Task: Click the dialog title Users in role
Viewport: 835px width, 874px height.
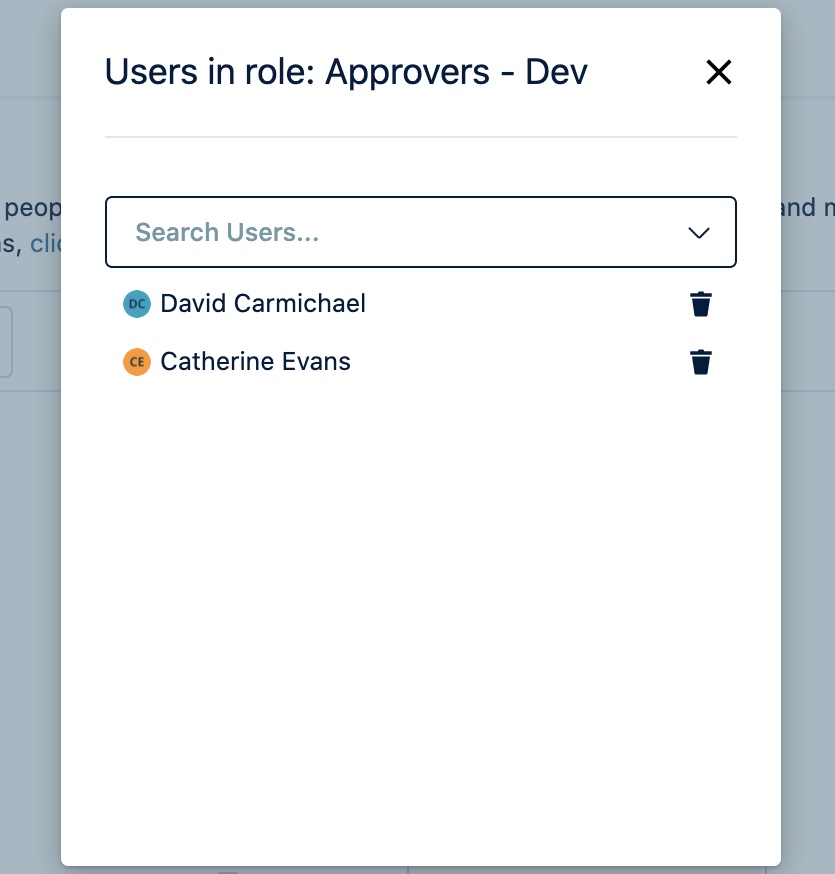Action: point(347,72)
